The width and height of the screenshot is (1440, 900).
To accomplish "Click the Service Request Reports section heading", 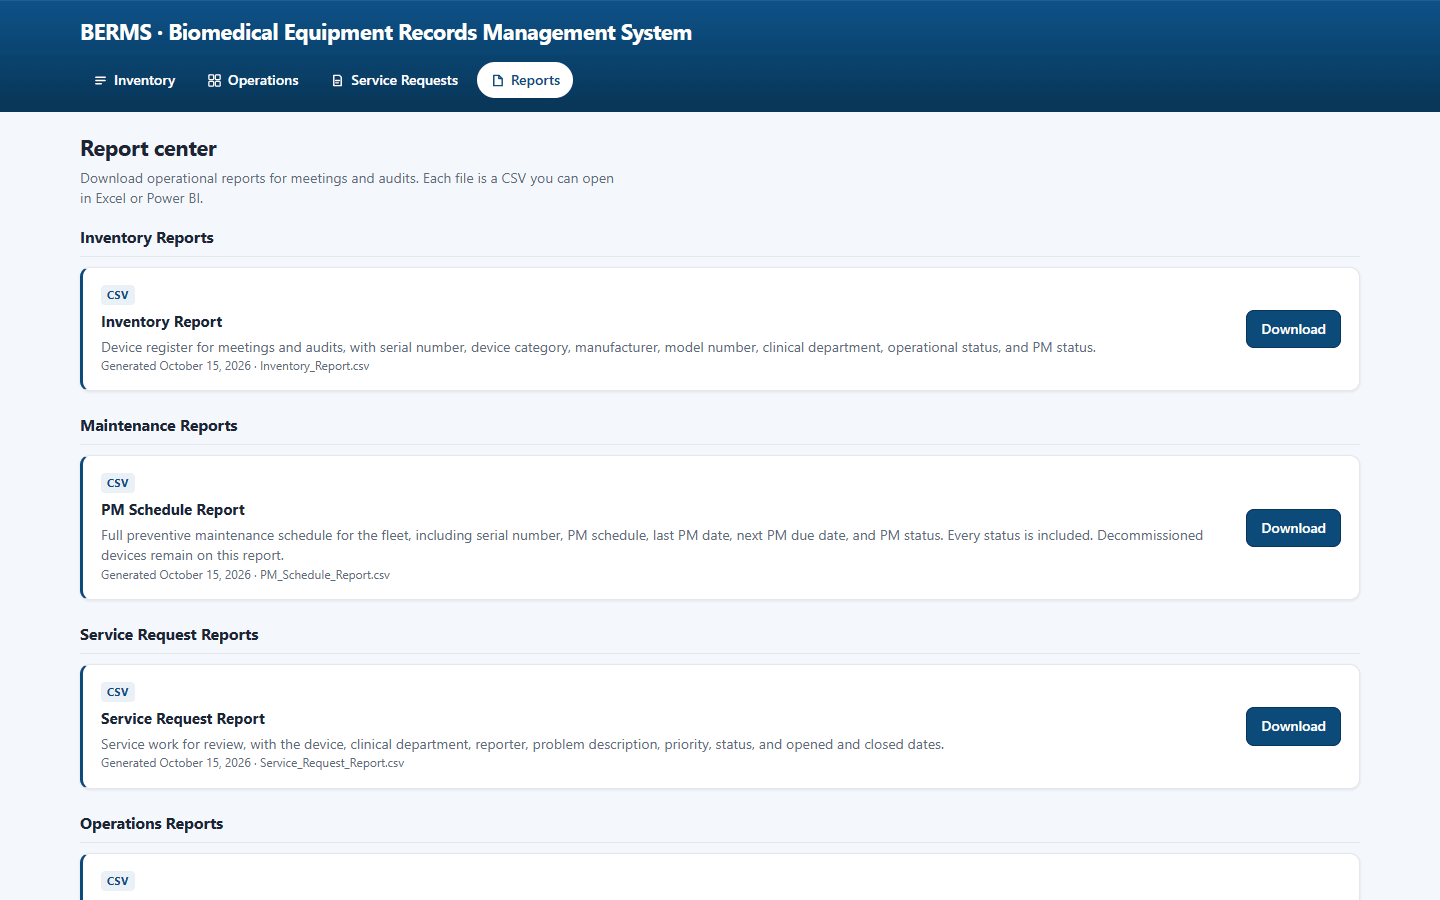I will tap(169, 635).
